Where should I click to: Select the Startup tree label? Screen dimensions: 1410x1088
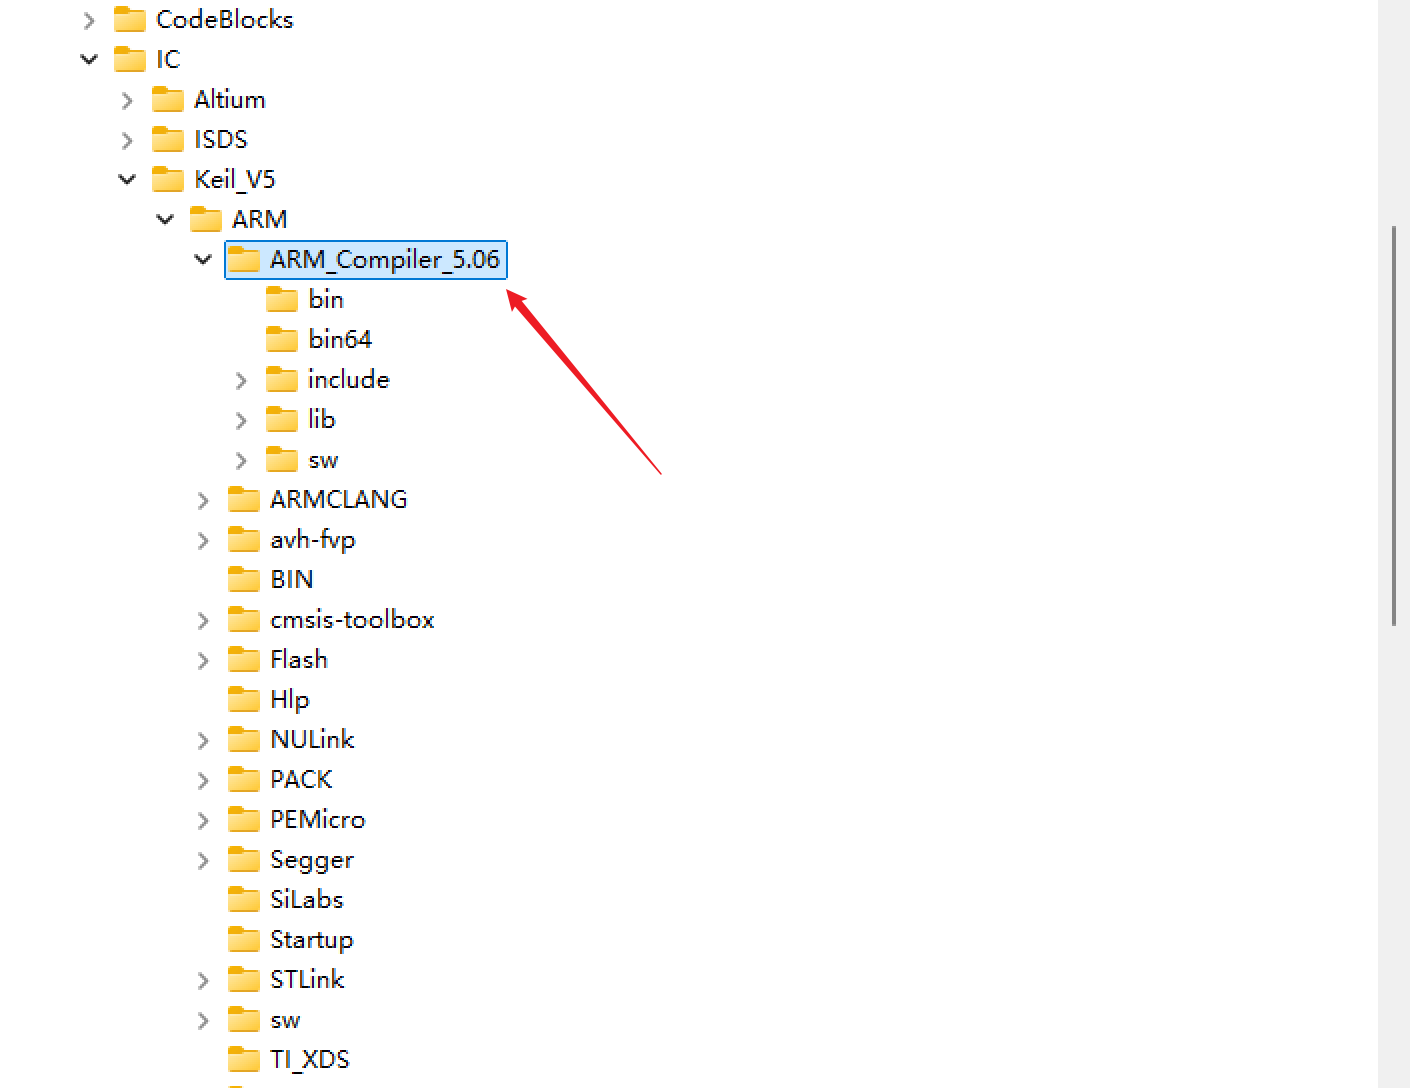pyautogui.click(x=311, y=940)
